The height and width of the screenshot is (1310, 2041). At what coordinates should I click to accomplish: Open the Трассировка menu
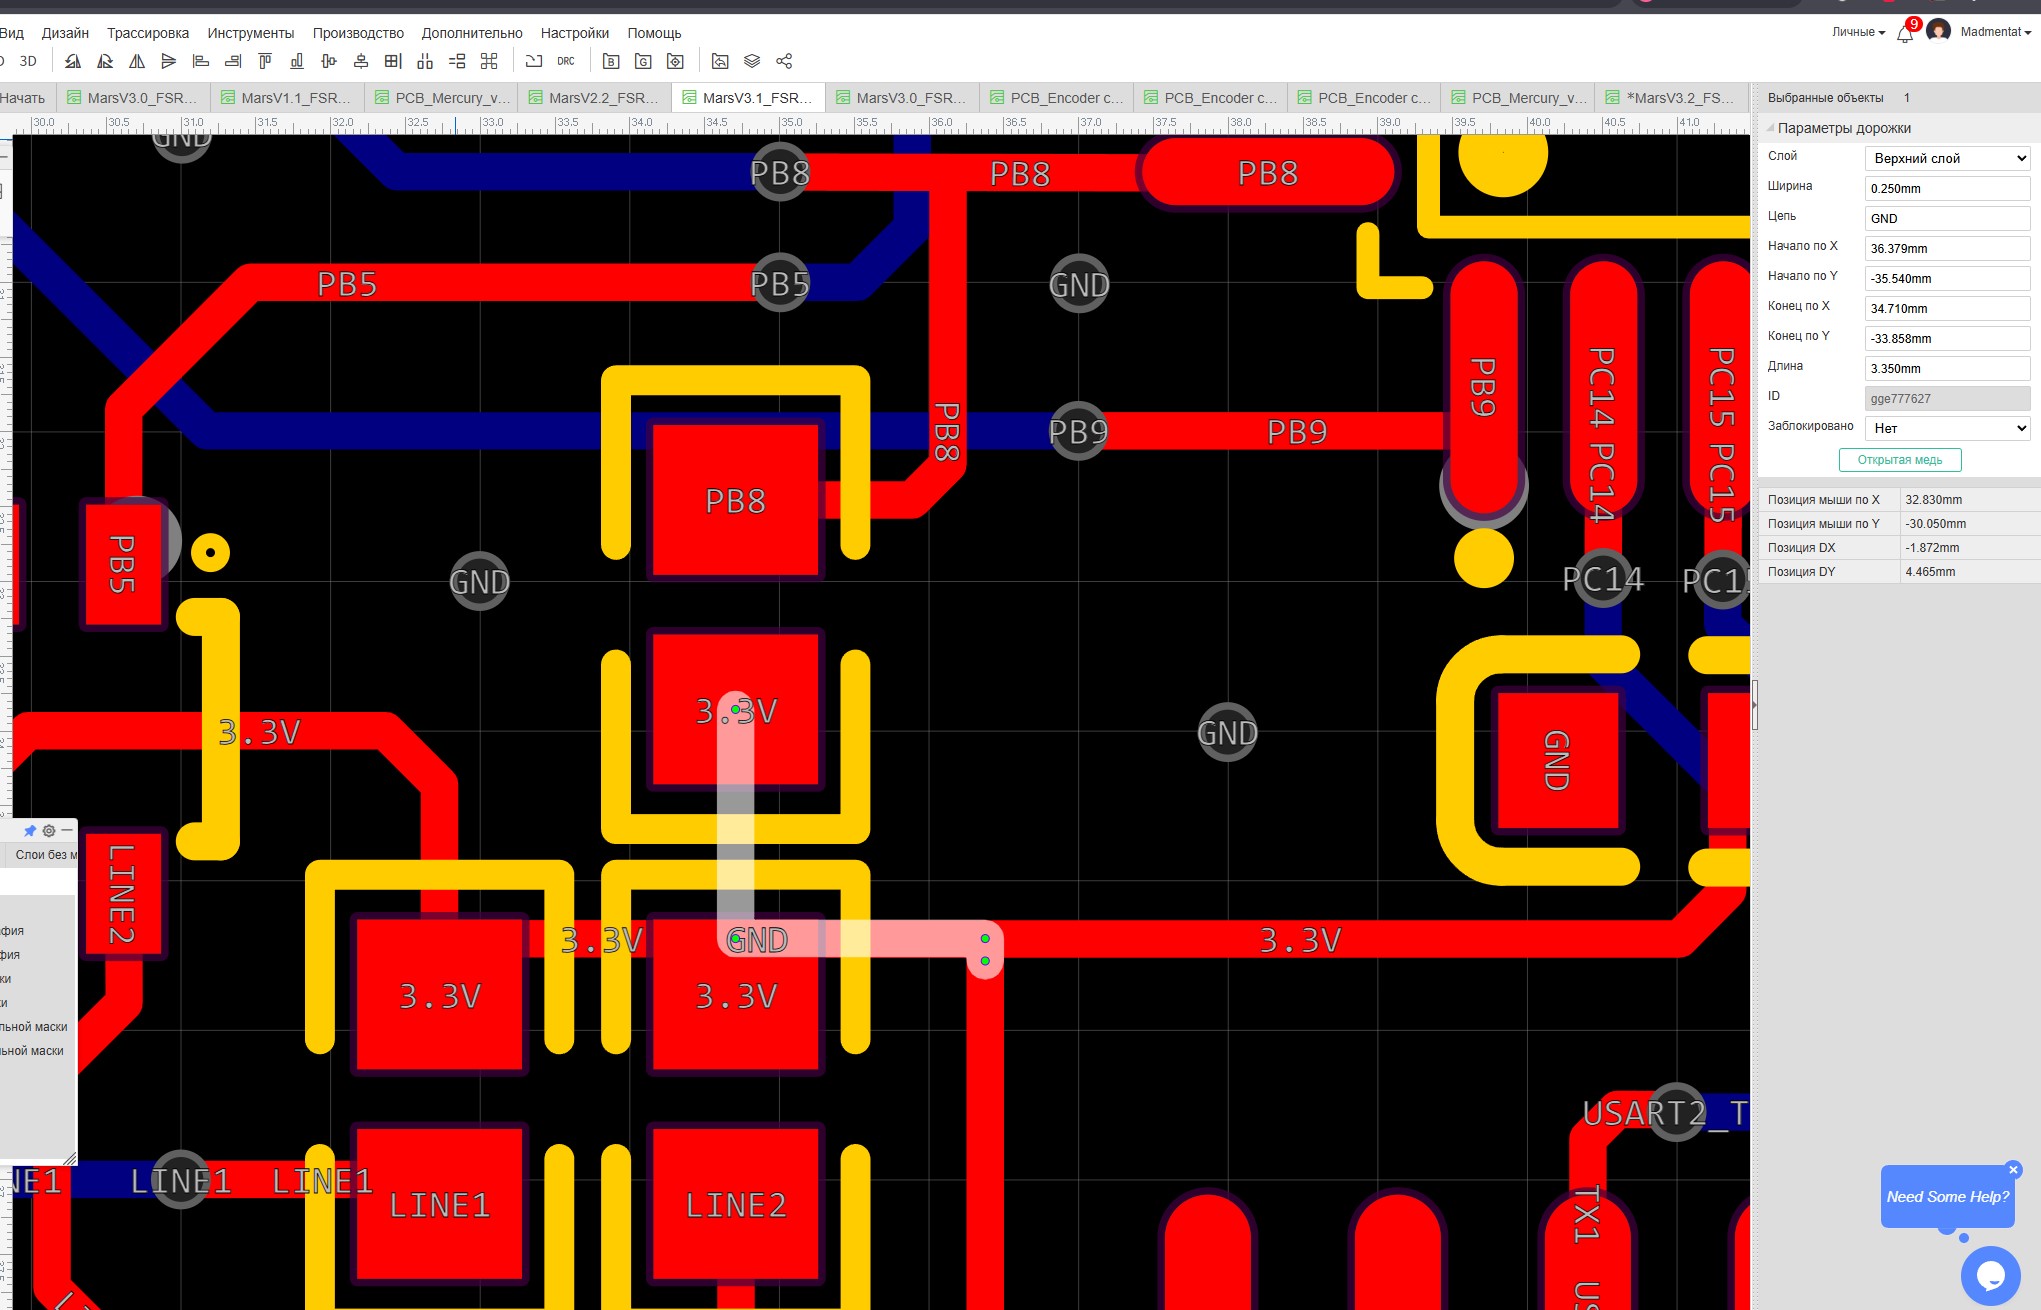pos(148,33)
